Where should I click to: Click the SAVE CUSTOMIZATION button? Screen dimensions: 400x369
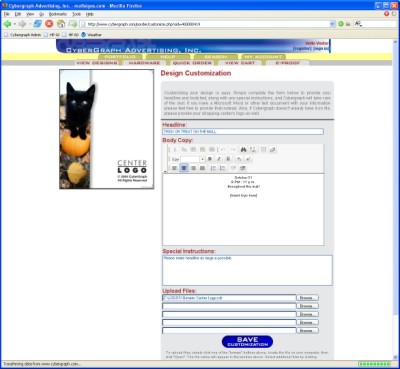pos(247,342)
